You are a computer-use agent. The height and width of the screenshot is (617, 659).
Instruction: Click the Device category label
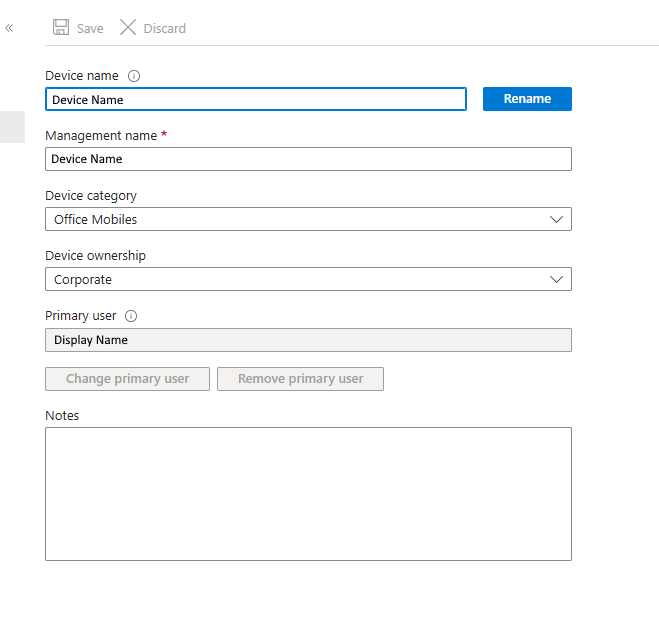pos(91,196)
